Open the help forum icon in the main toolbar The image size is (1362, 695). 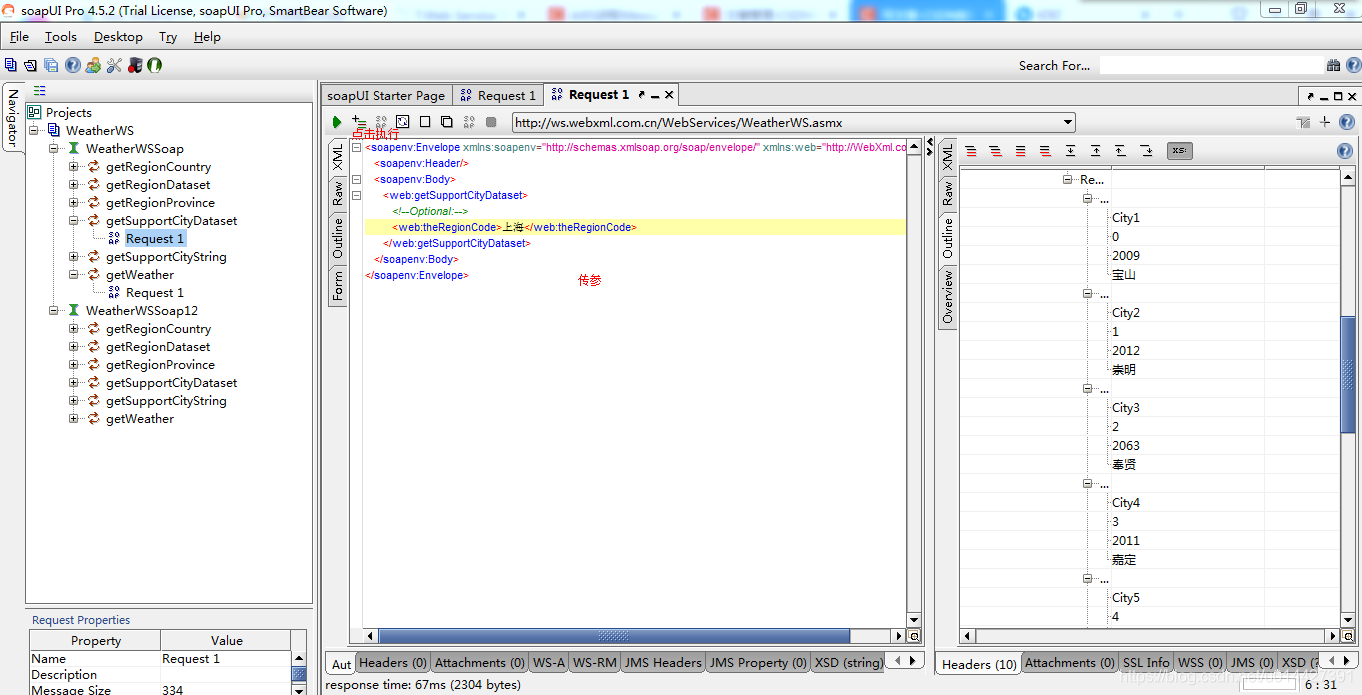(73, 65)
